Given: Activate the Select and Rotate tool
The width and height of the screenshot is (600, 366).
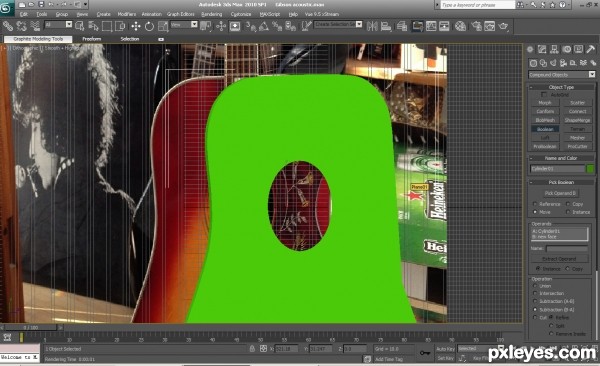Looking at the screenshot, I should point(149,26).
